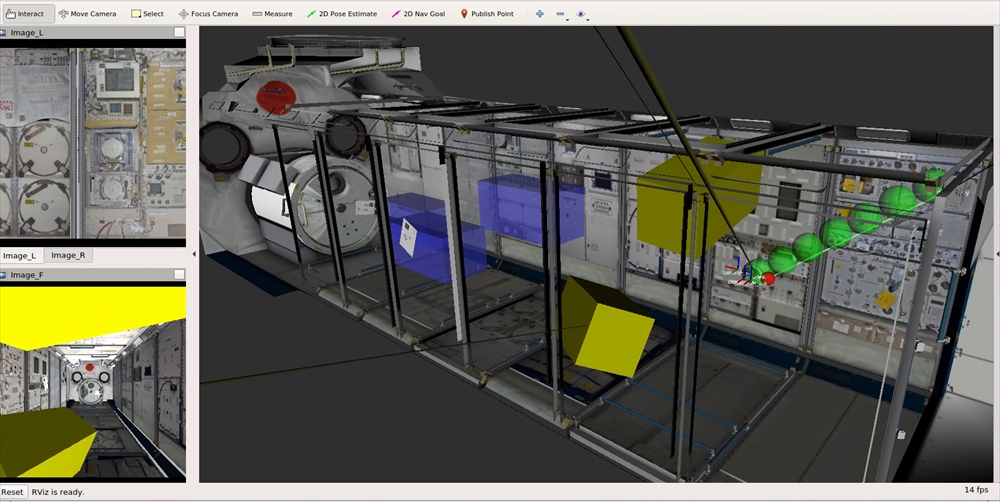This screenshot has height=502, width=1000.
Task: Activate the Publish Point tool
Action: pos(486,14)
